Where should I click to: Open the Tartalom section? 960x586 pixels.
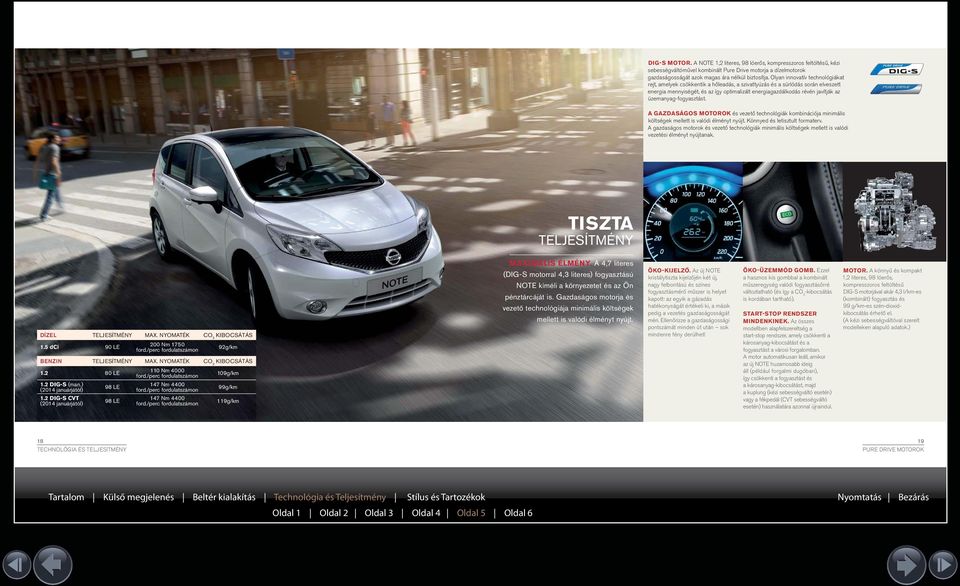(x=66, y=497)
